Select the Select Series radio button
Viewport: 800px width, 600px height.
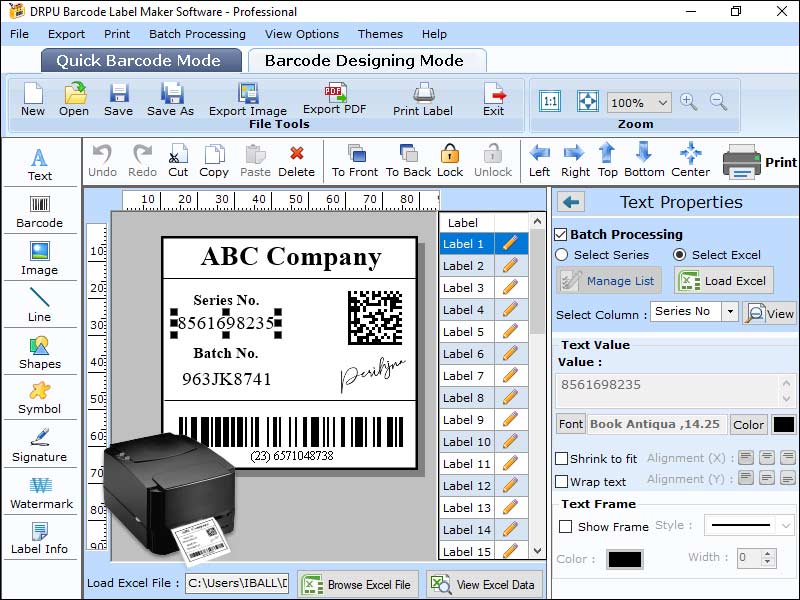(x=562, y=255)
